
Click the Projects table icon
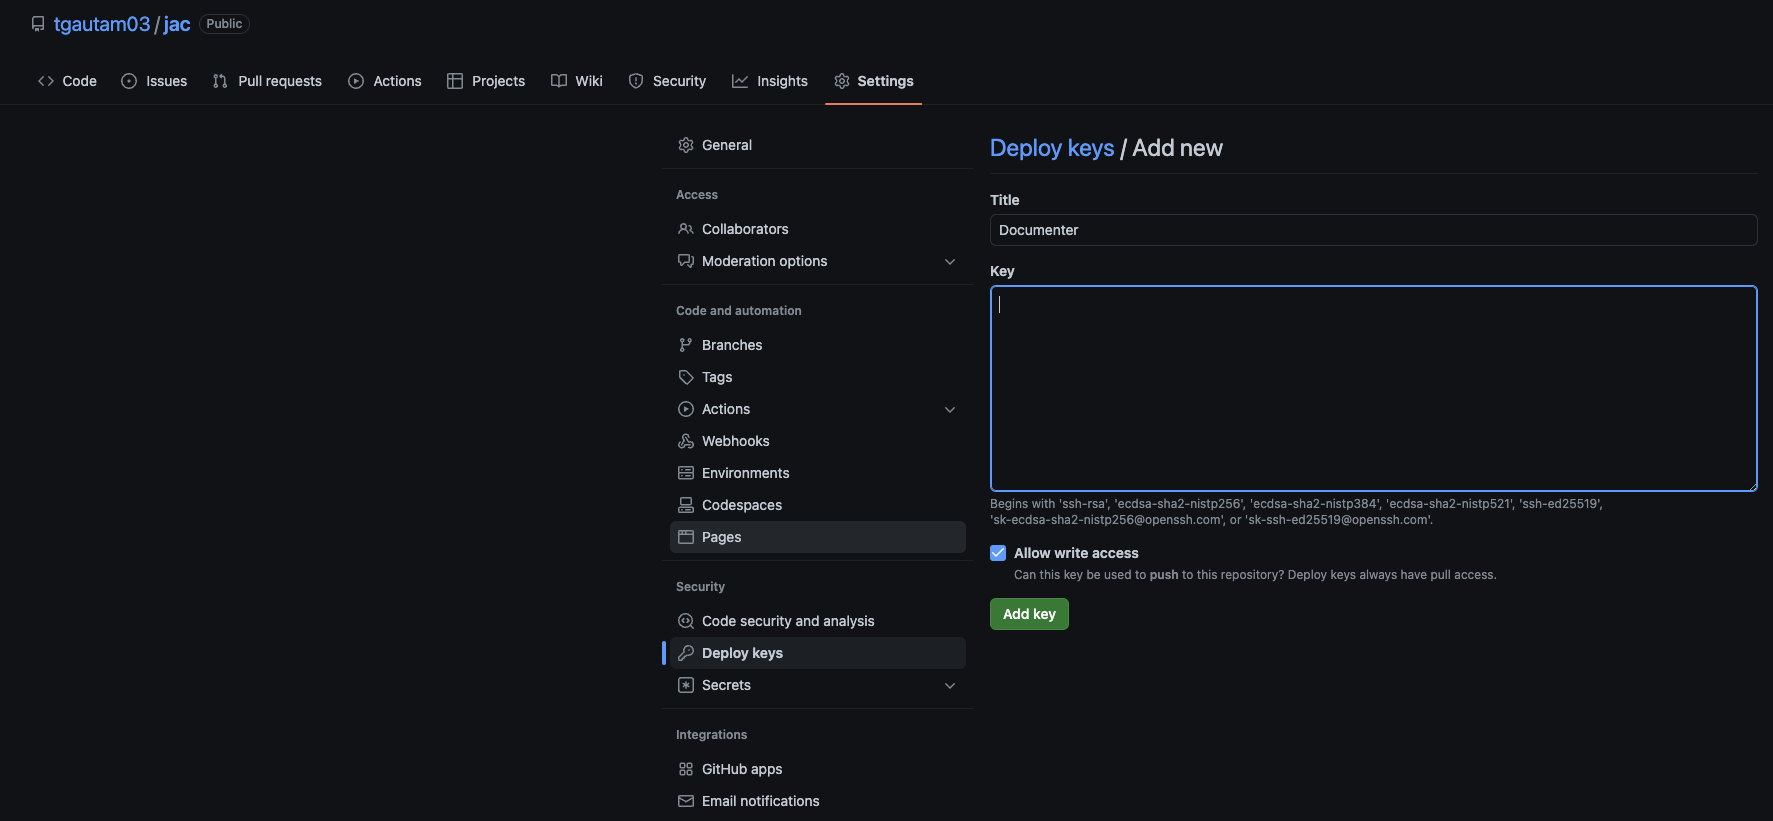[455, 81]
